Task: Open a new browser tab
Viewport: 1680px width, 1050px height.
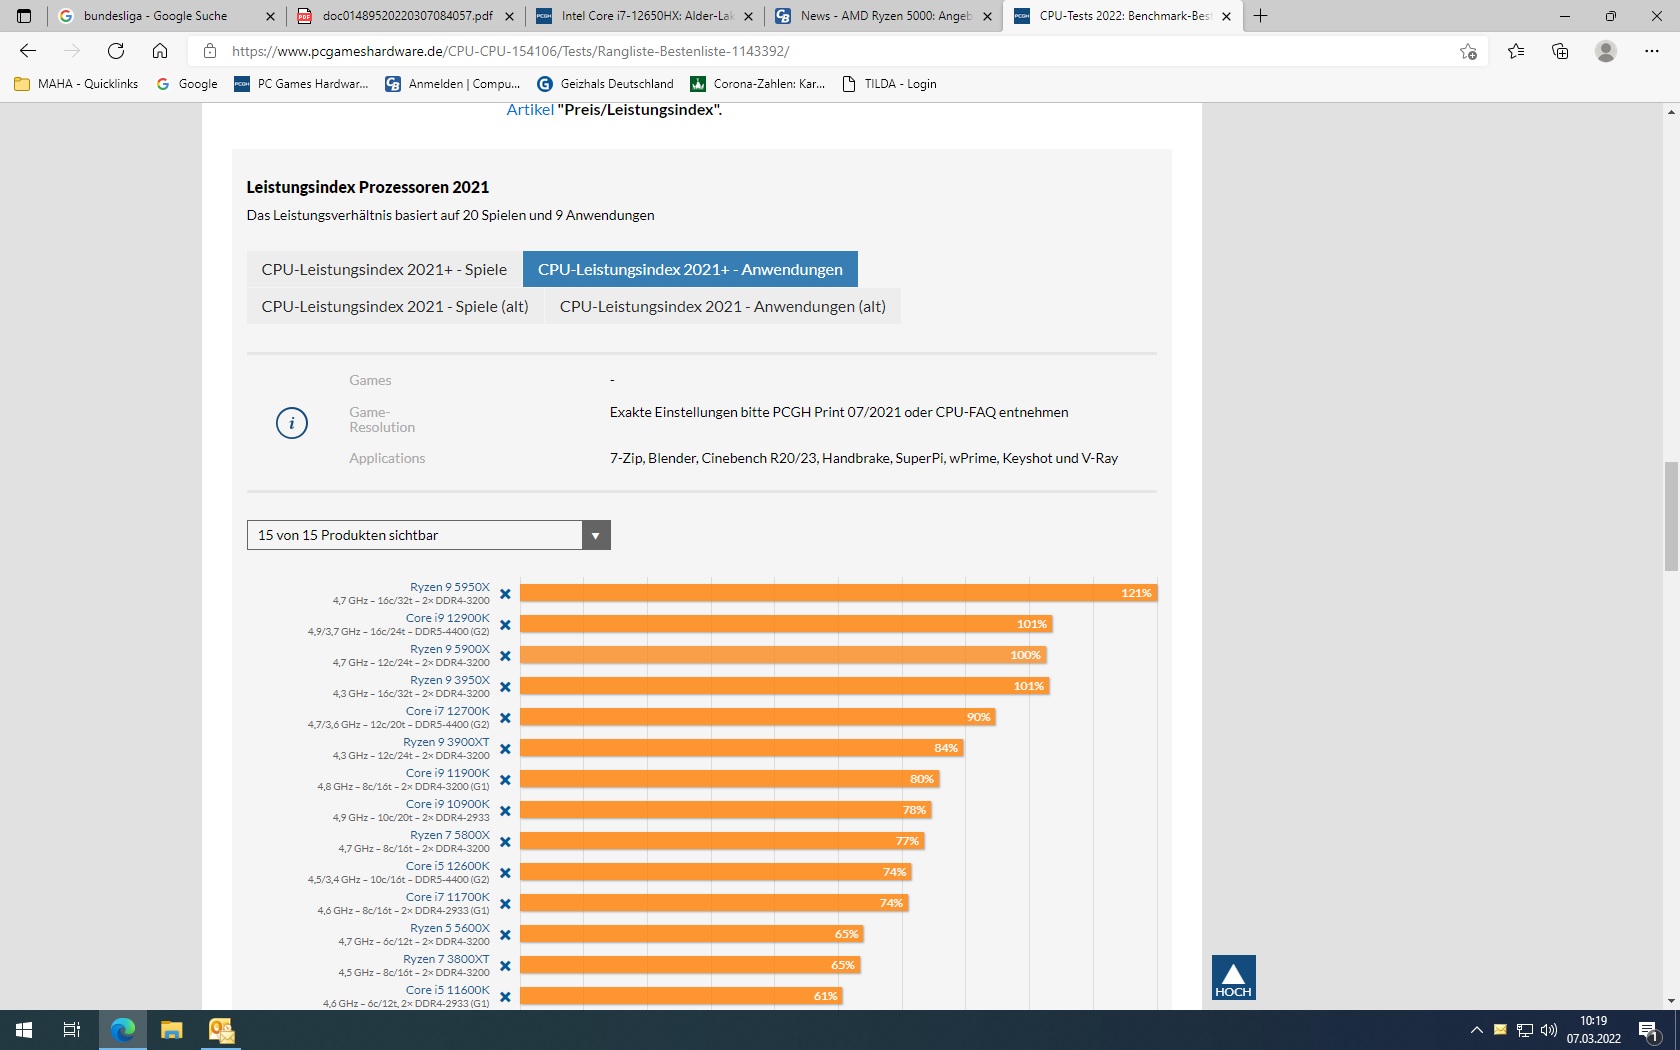Action: (x=1261, y=16)
